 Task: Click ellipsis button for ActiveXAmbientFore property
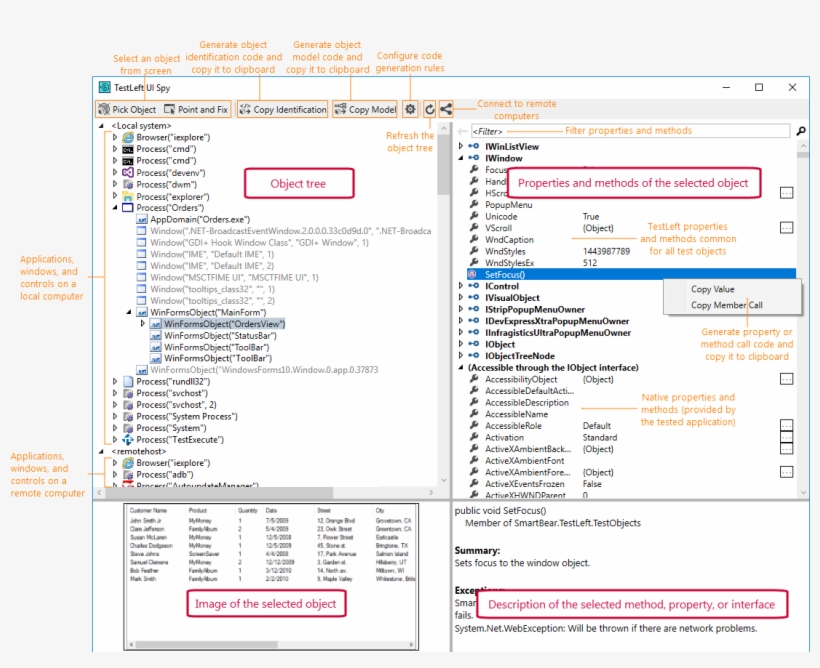click(786, 472)
